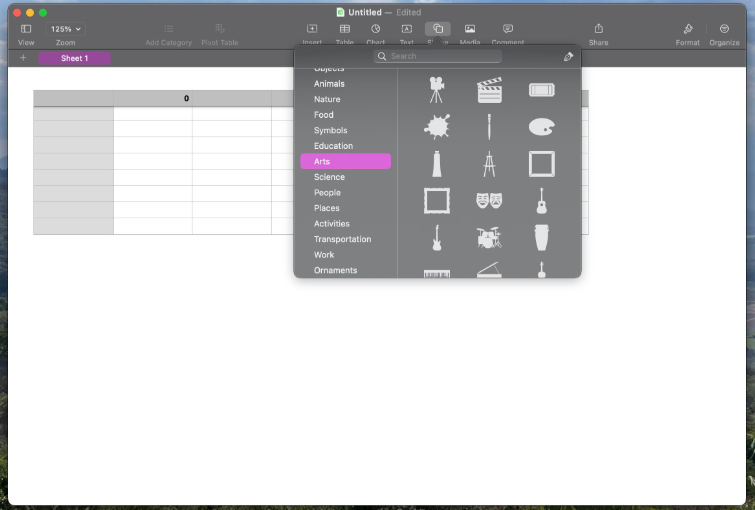Select the Food shape category

coord(346,115)
